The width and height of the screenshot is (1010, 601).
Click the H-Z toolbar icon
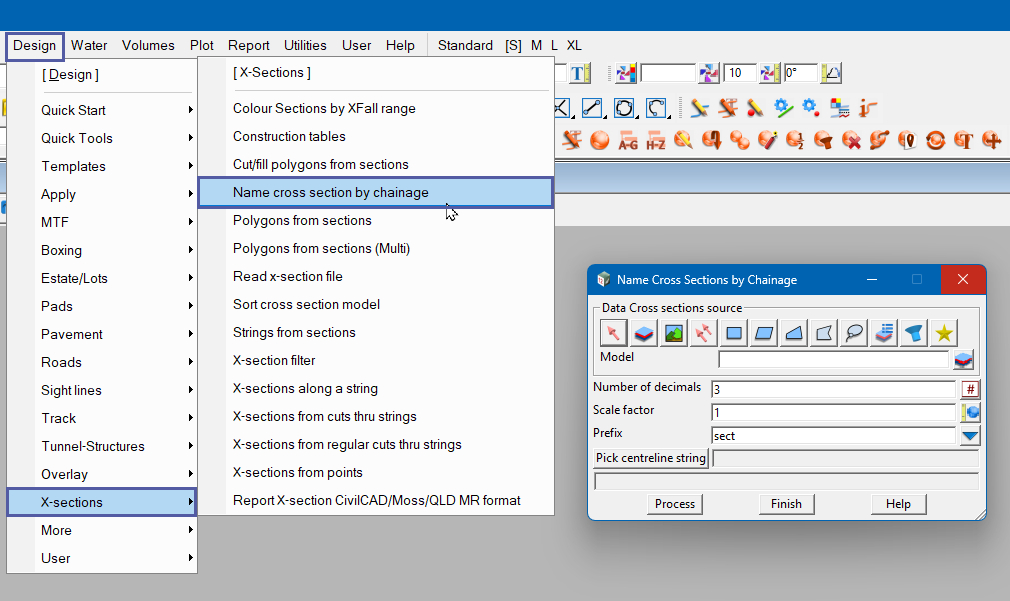[656, 140]
